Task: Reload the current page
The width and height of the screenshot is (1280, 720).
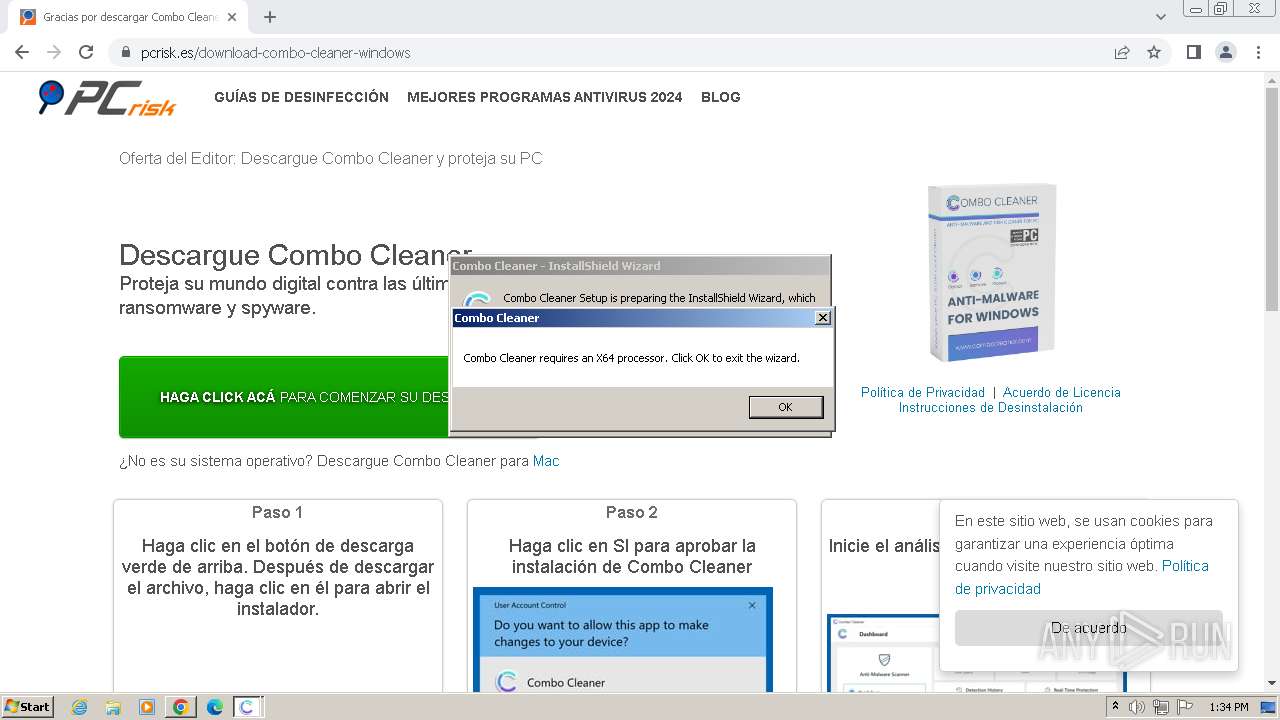Action: tap(86, 52)
